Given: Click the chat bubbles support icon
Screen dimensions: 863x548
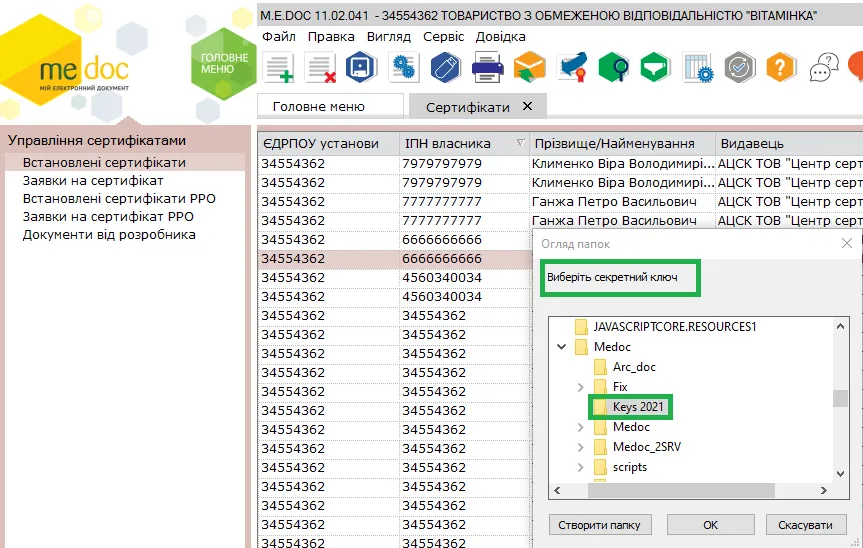Looking at the screenshot, I should [824, 68].
